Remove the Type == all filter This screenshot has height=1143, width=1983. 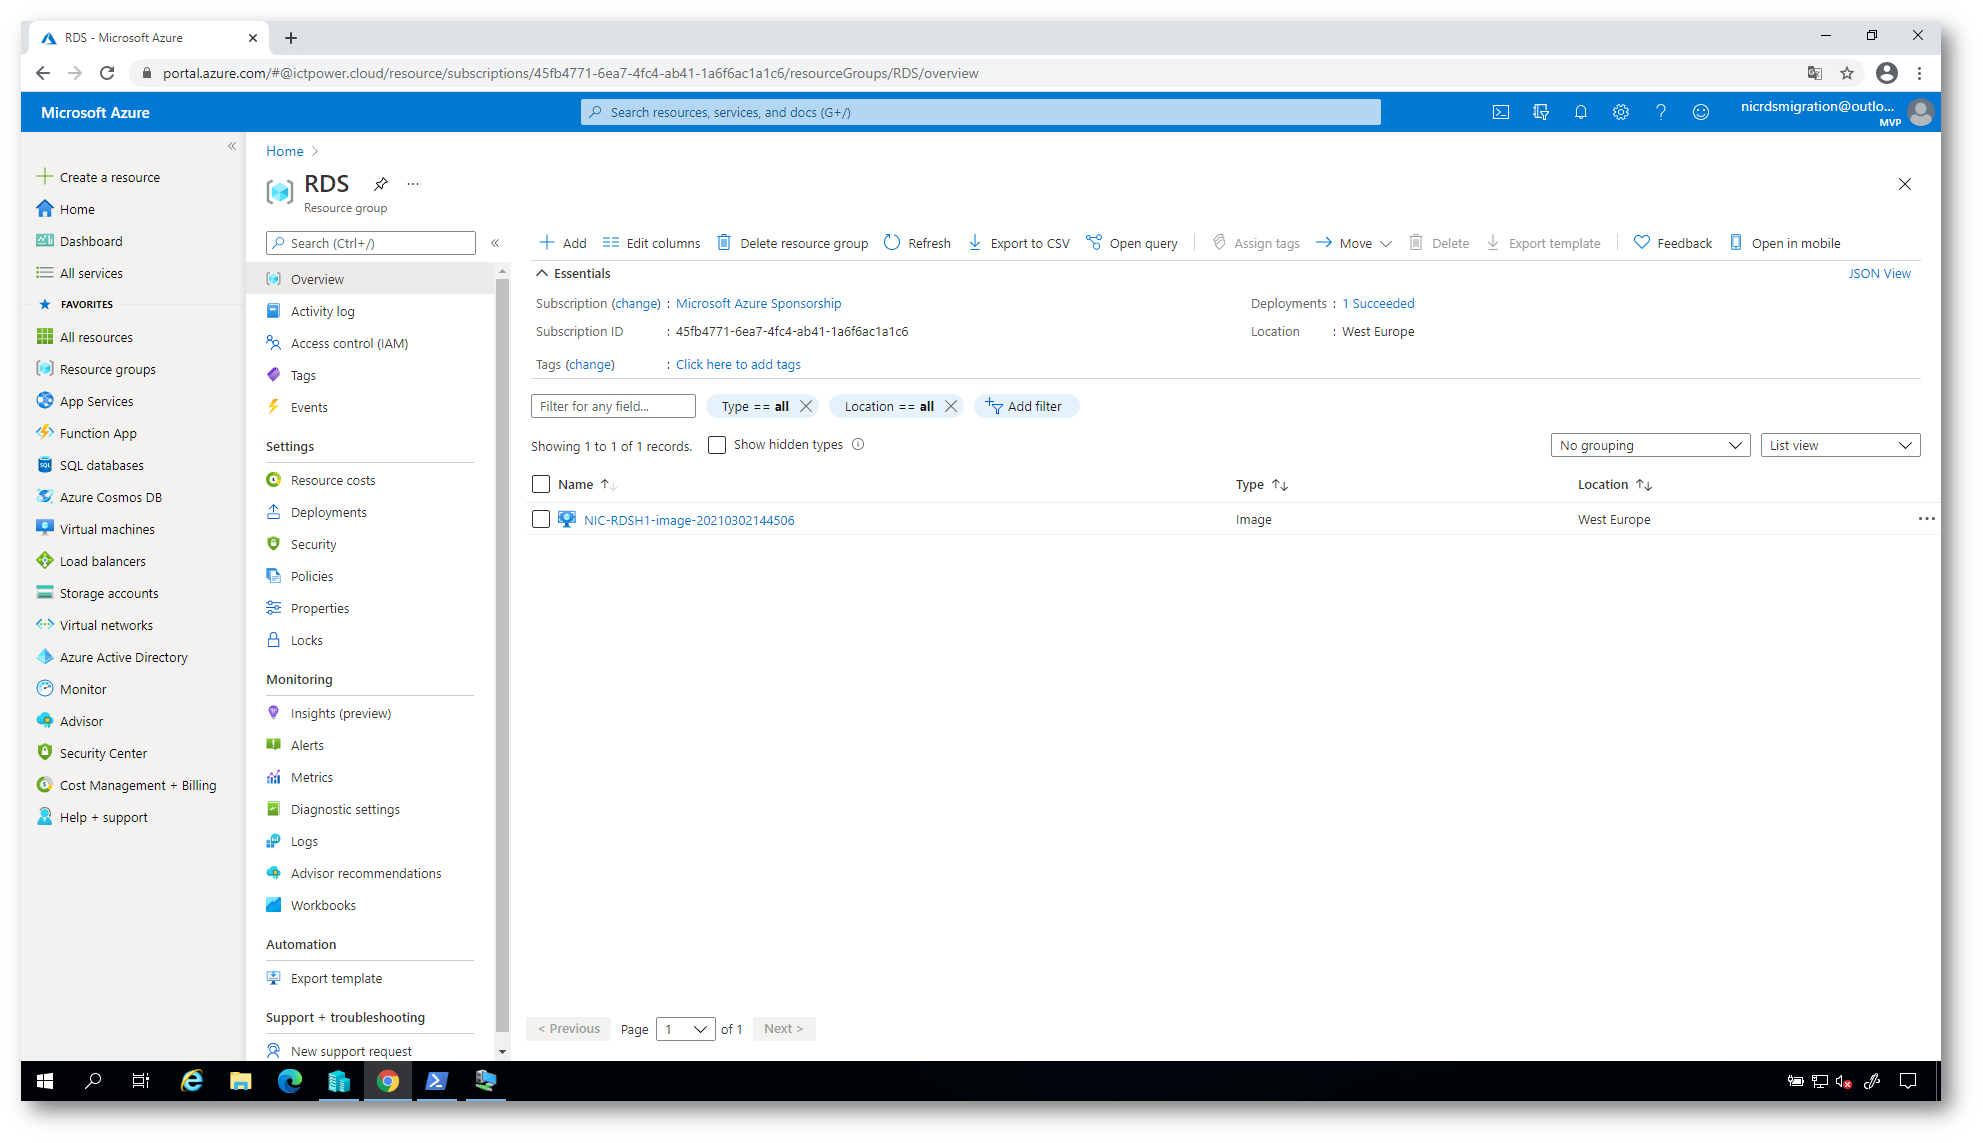click(806, 406)
